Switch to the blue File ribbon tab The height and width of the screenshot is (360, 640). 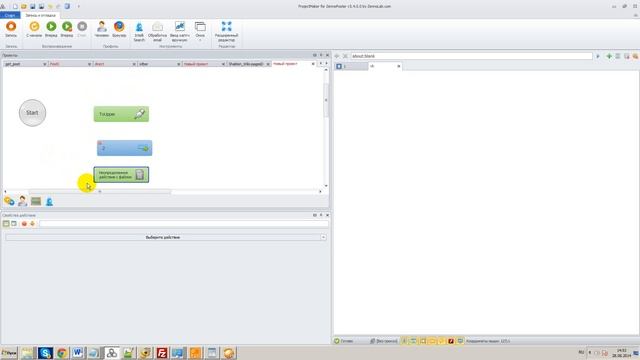click(x=10, y=15)
